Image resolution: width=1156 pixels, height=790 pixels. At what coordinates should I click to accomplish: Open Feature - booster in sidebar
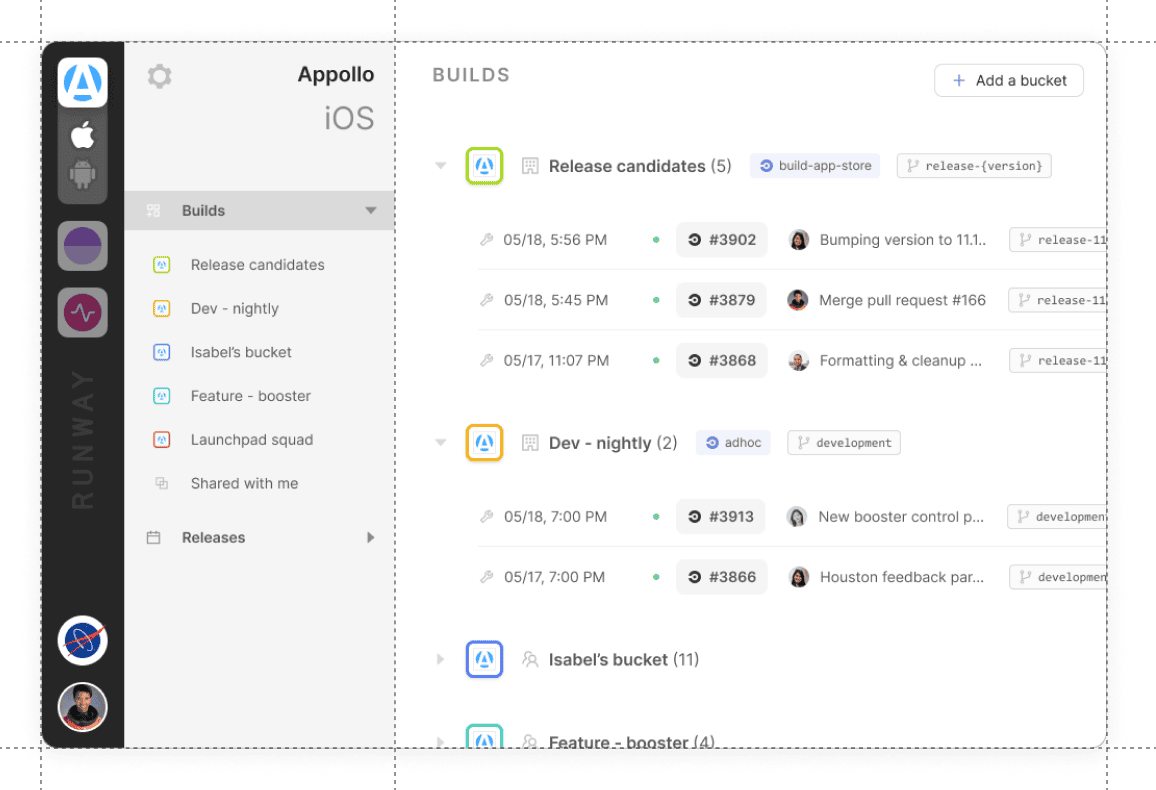tap(251, 396)
